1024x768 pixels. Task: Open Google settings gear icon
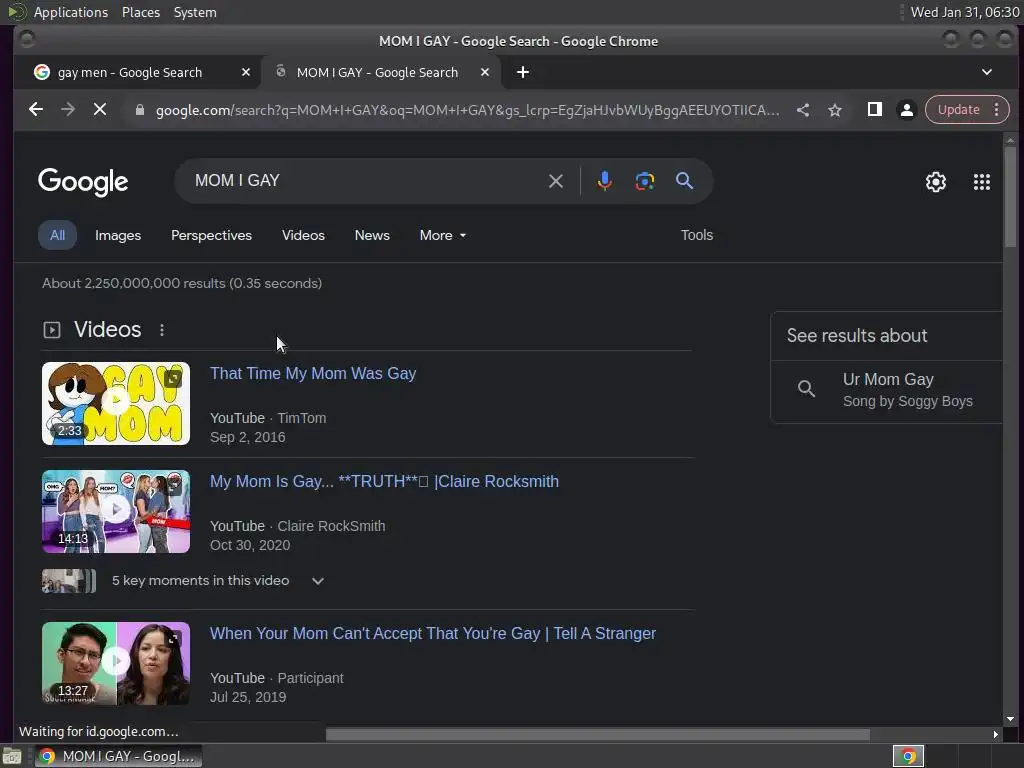click(x=936, y=182)
